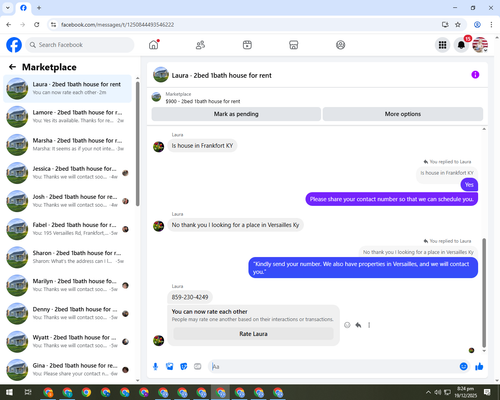Screen dimensions: 500x400
Task: Open Gina conversation in the list
Action: point(67,370)
